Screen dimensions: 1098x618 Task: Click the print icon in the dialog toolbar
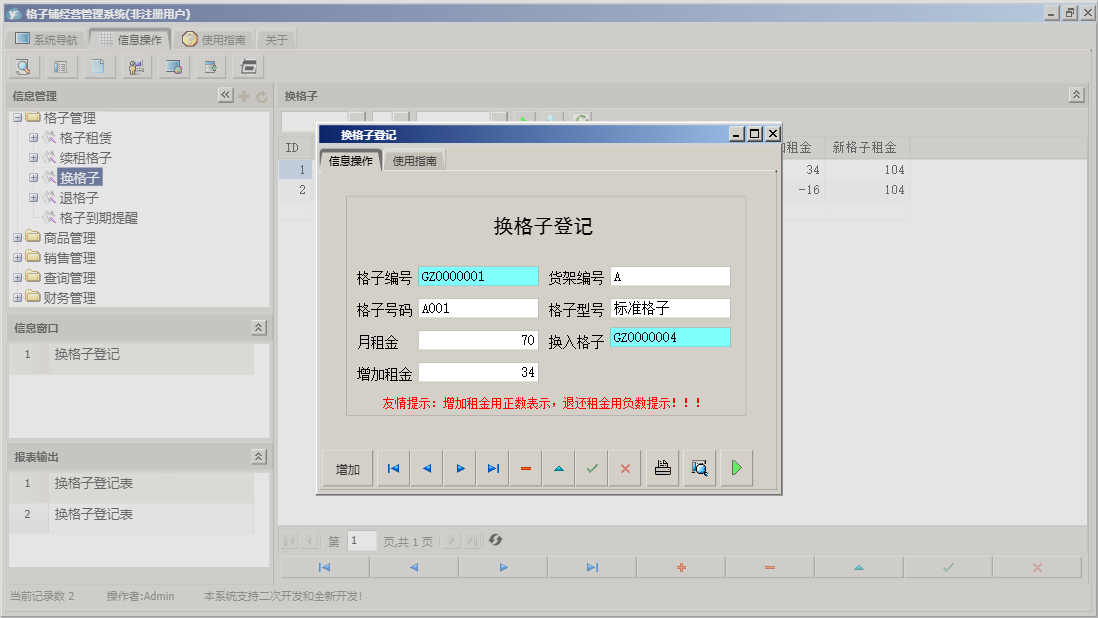tap(662, 467)
